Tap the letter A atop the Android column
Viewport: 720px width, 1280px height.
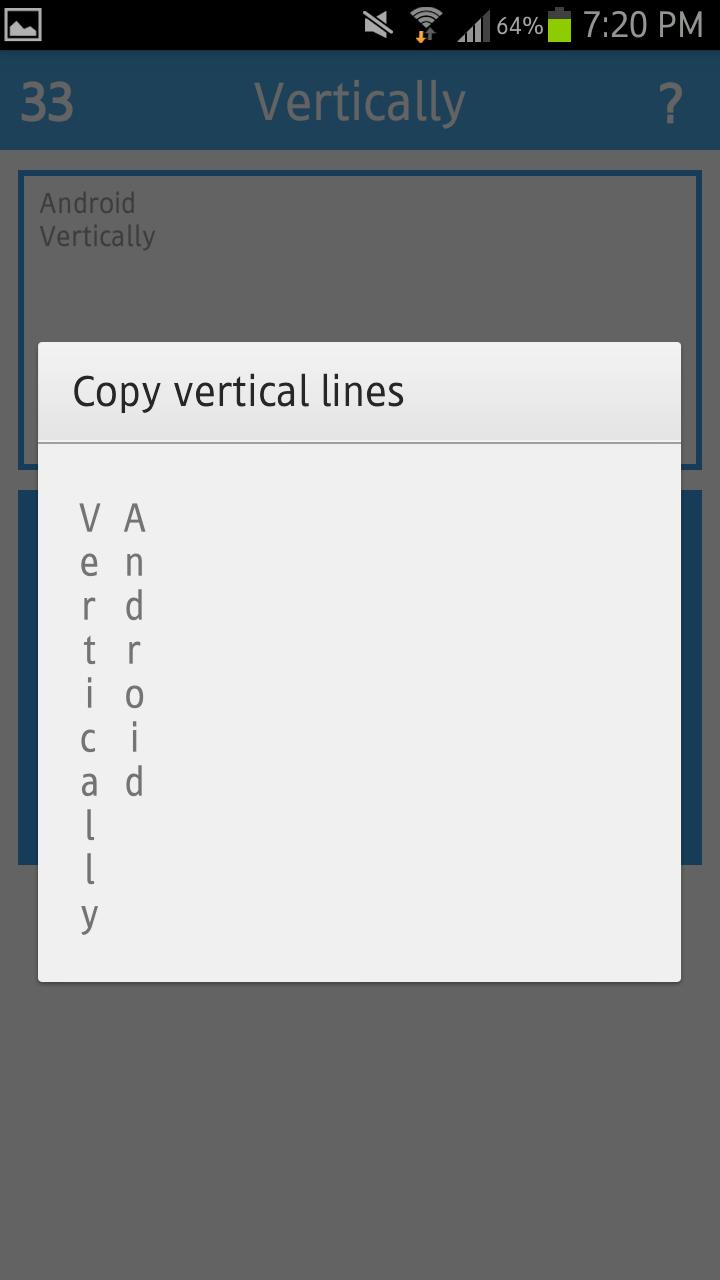pos(133,518)
